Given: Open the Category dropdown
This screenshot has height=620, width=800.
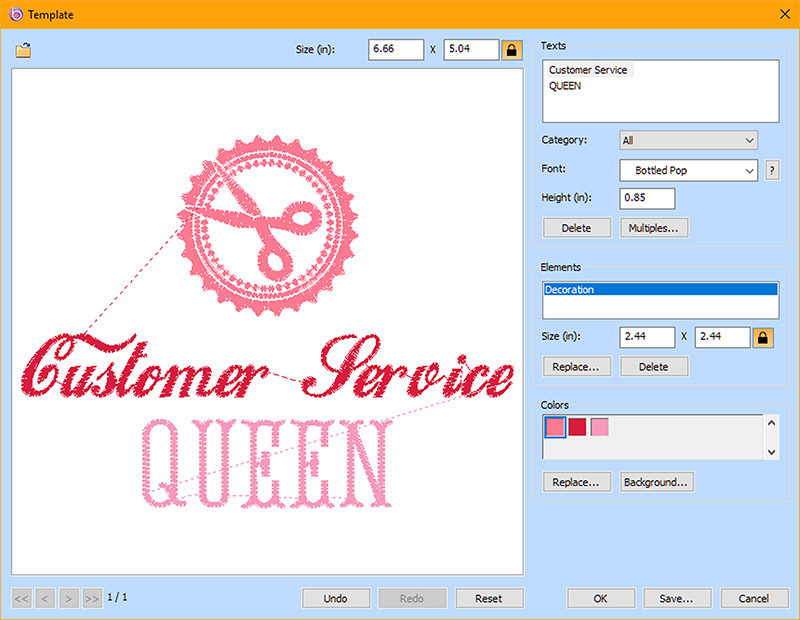Looking at the screenshot, I should click(x=688, y=141).
